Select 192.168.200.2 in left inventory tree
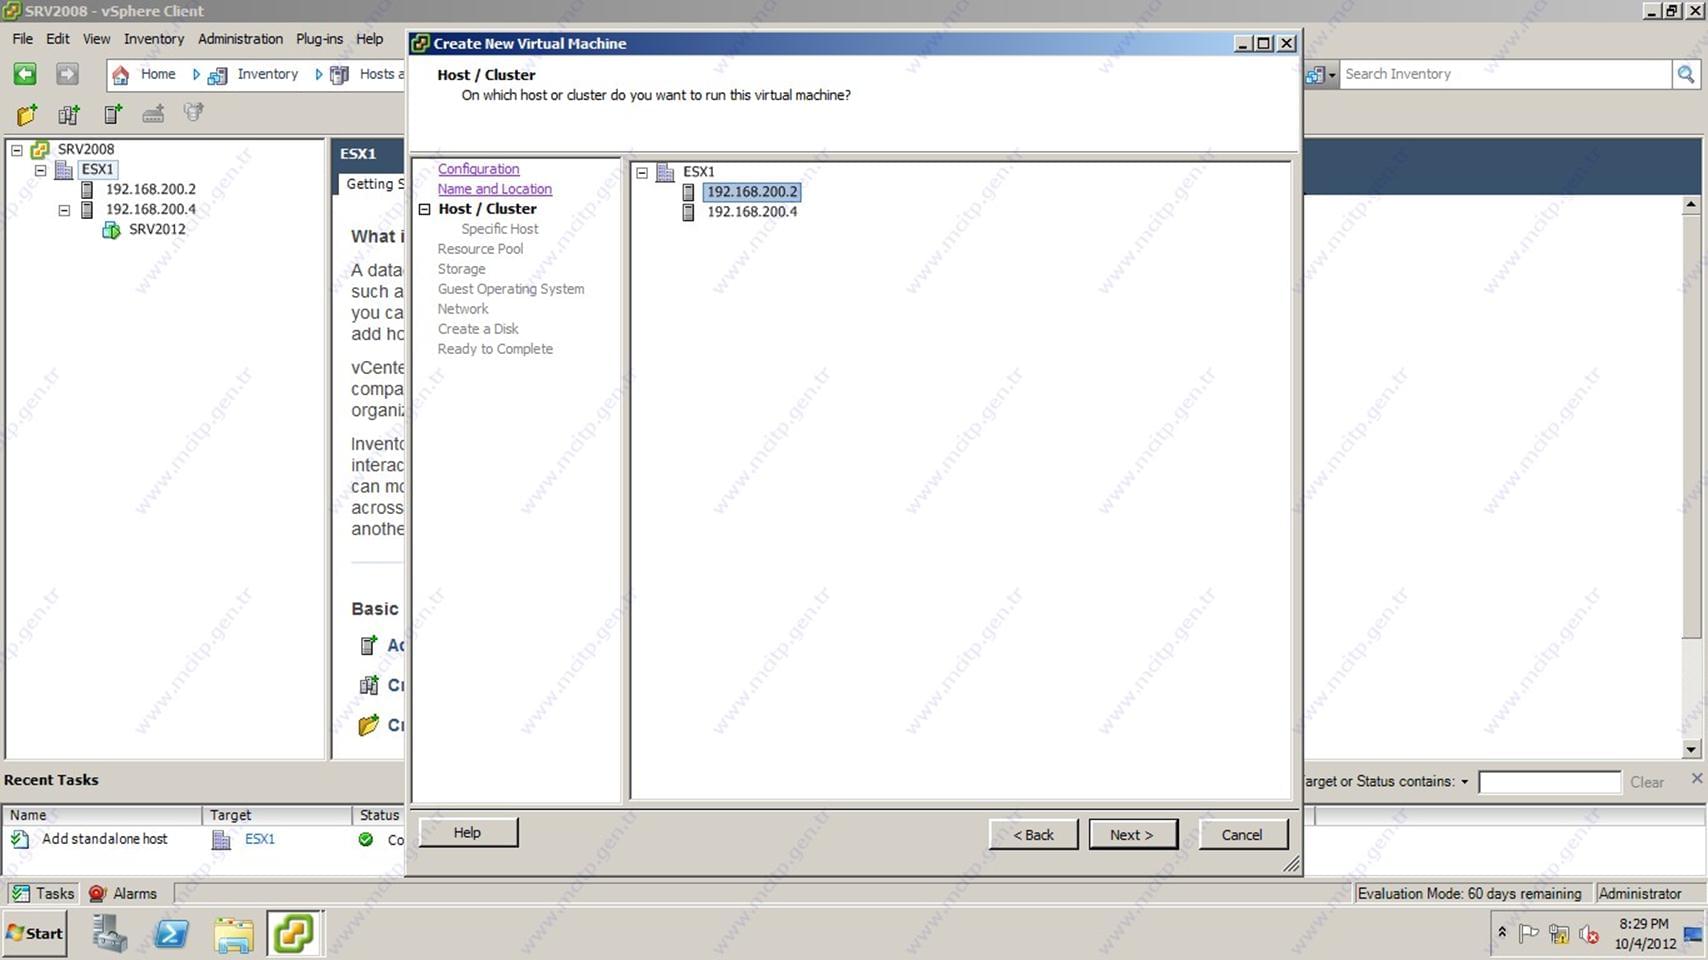The width and height of the screenshot is (1708, 960). click(151, 190)
